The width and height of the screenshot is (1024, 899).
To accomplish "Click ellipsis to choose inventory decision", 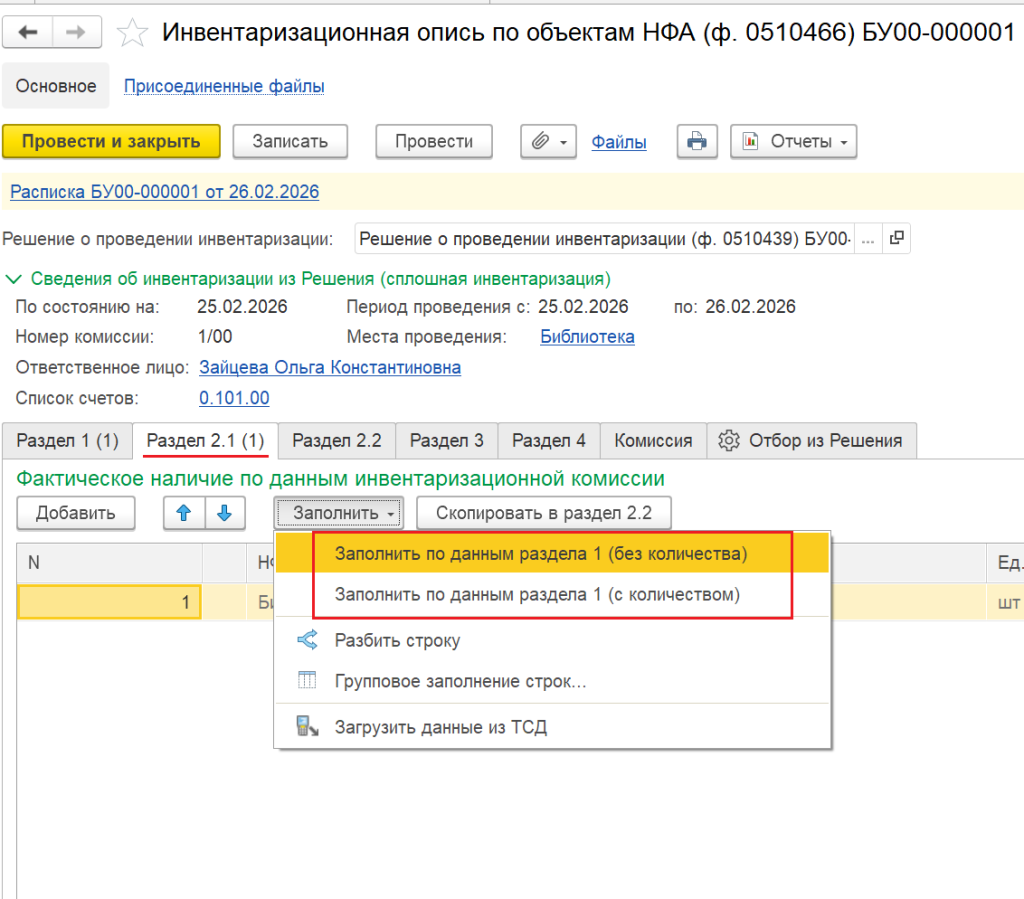I will (867, 239).
